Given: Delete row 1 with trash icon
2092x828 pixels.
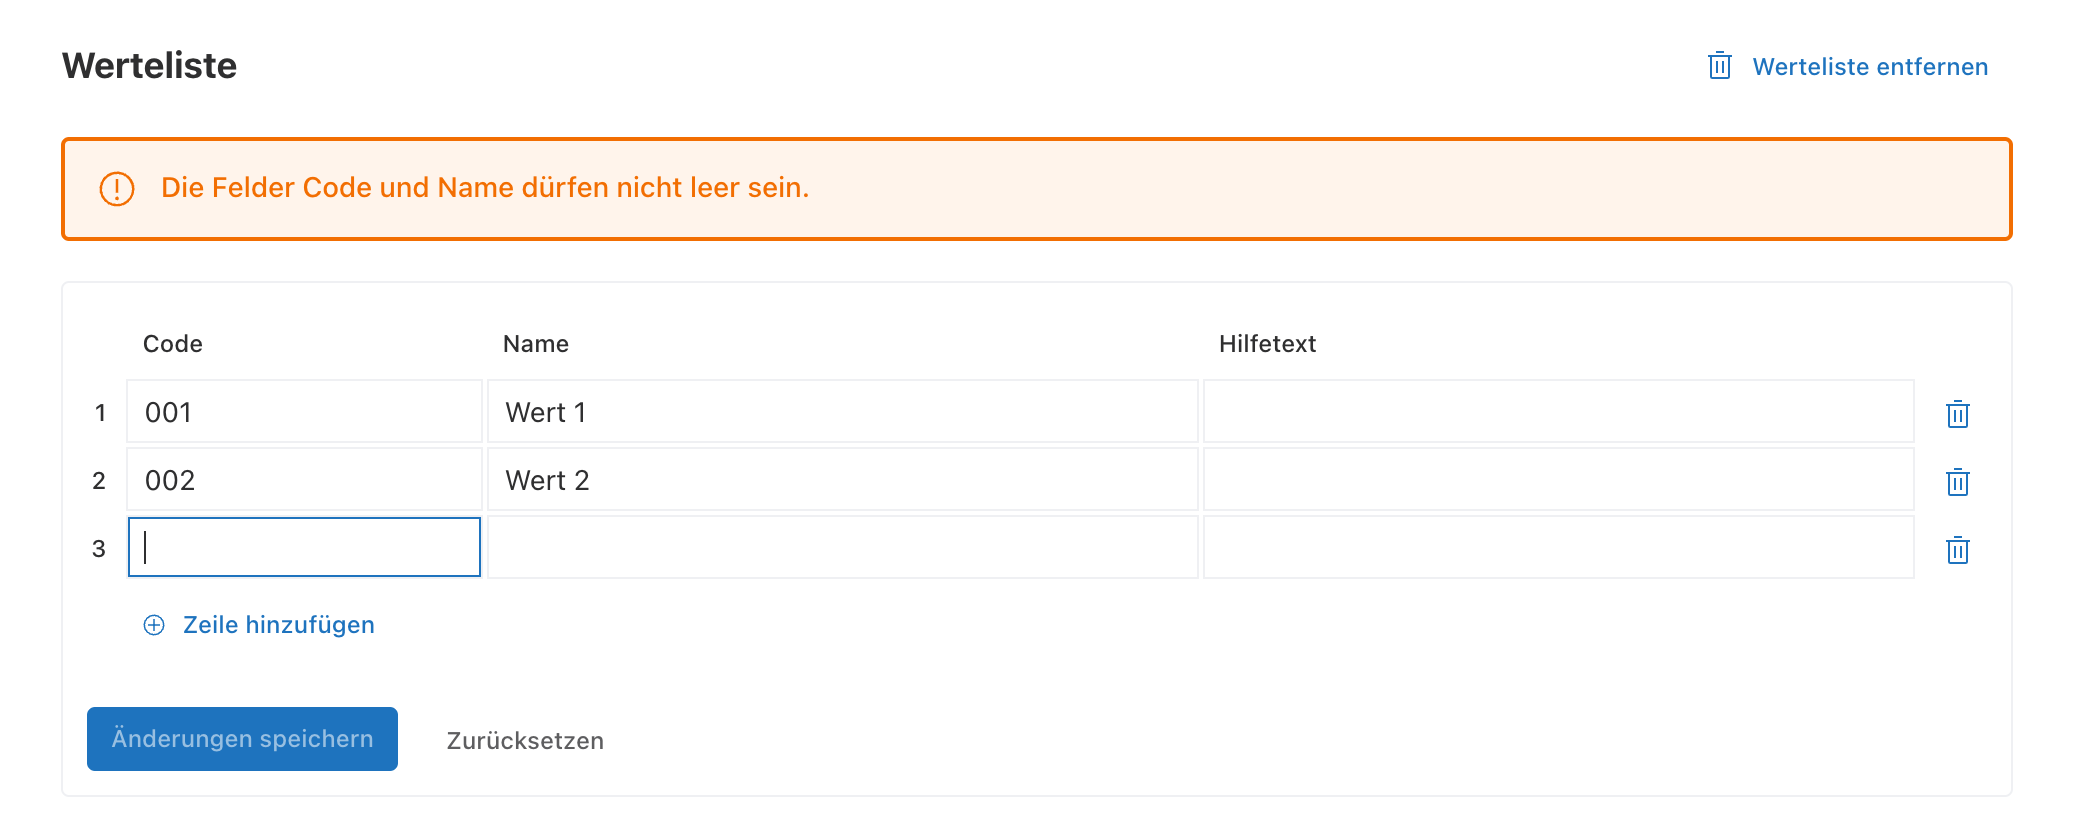Looking at the screenshot, I should coord(1957,414).
